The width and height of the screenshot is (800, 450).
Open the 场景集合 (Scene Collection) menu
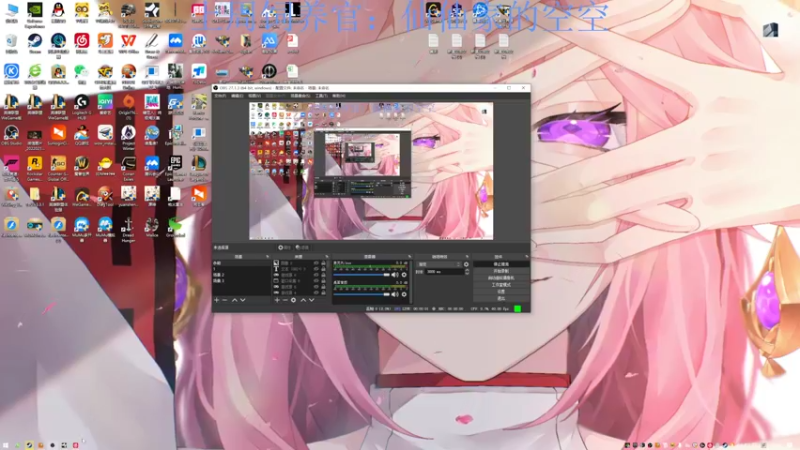coord(301,95)
